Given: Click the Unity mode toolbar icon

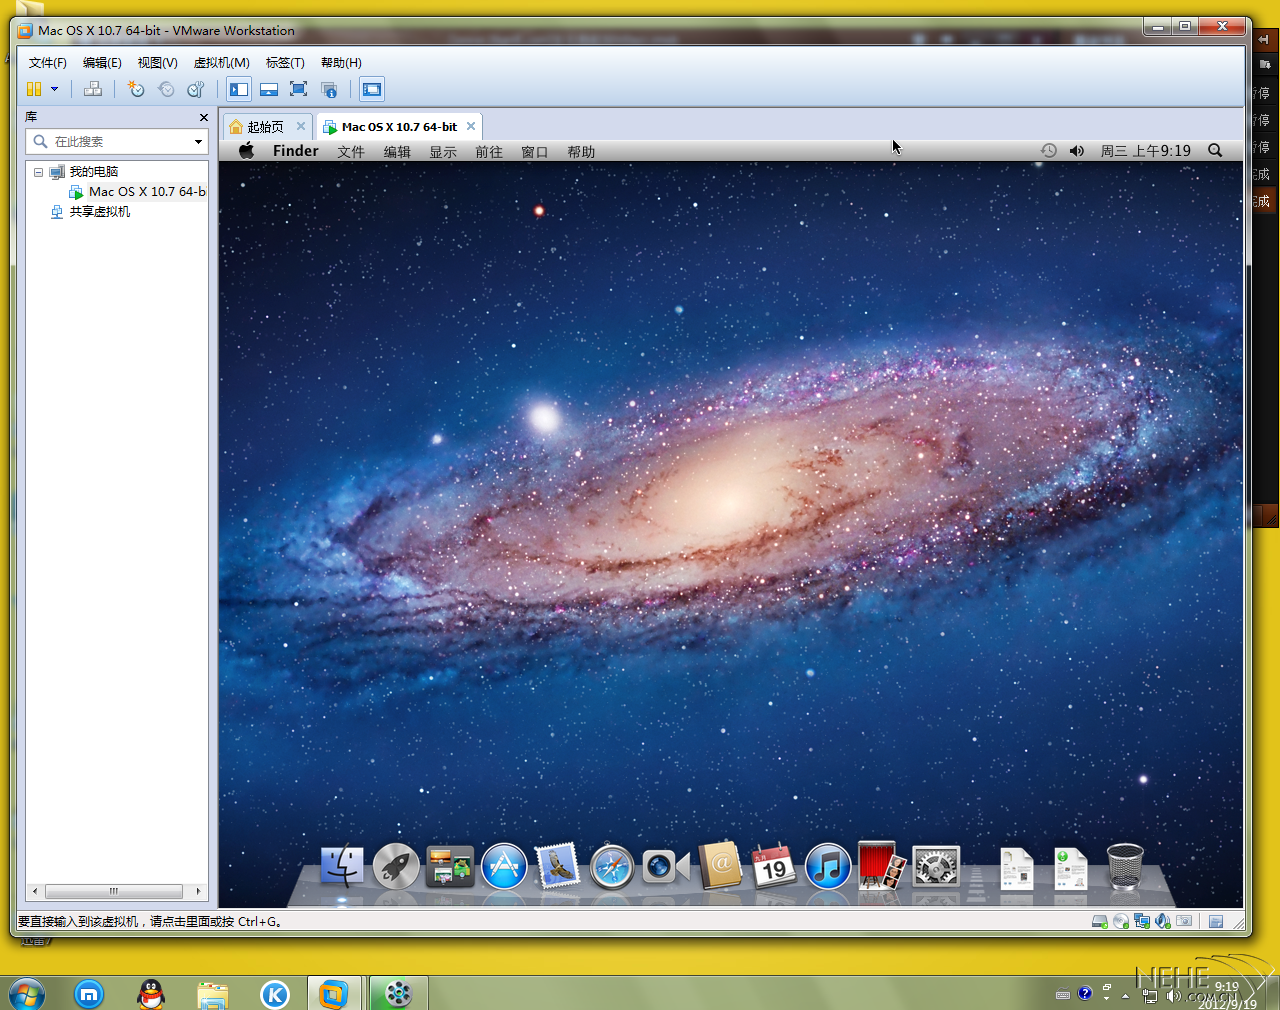Looking at the screenshot, I should click(329, 89).
